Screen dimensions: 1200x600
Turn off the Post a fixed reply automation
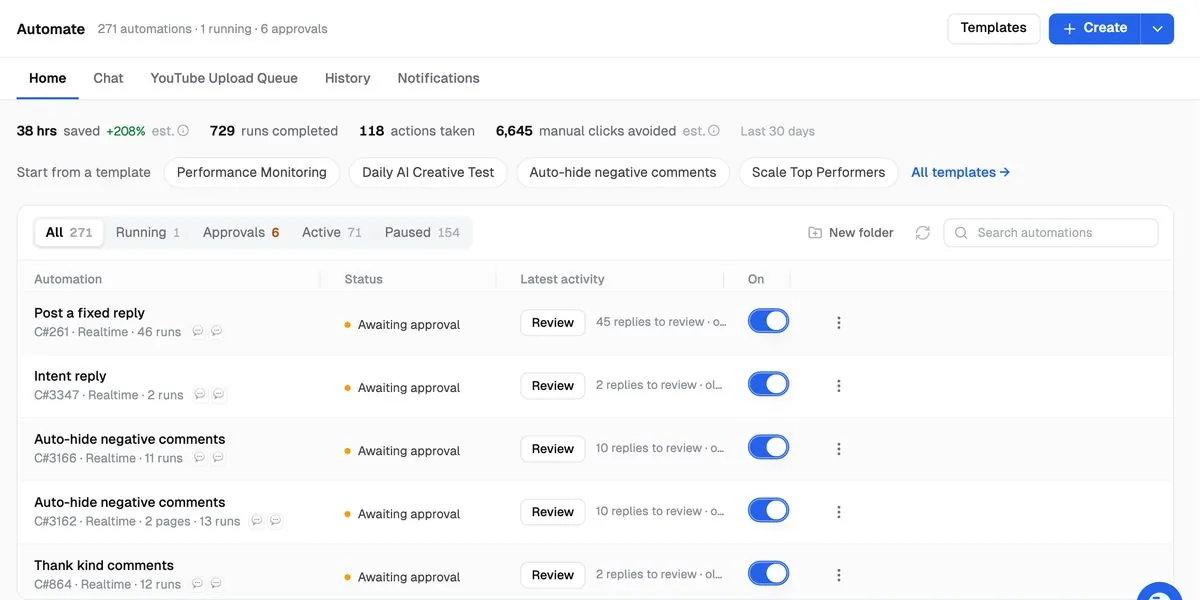coord(768,321)
